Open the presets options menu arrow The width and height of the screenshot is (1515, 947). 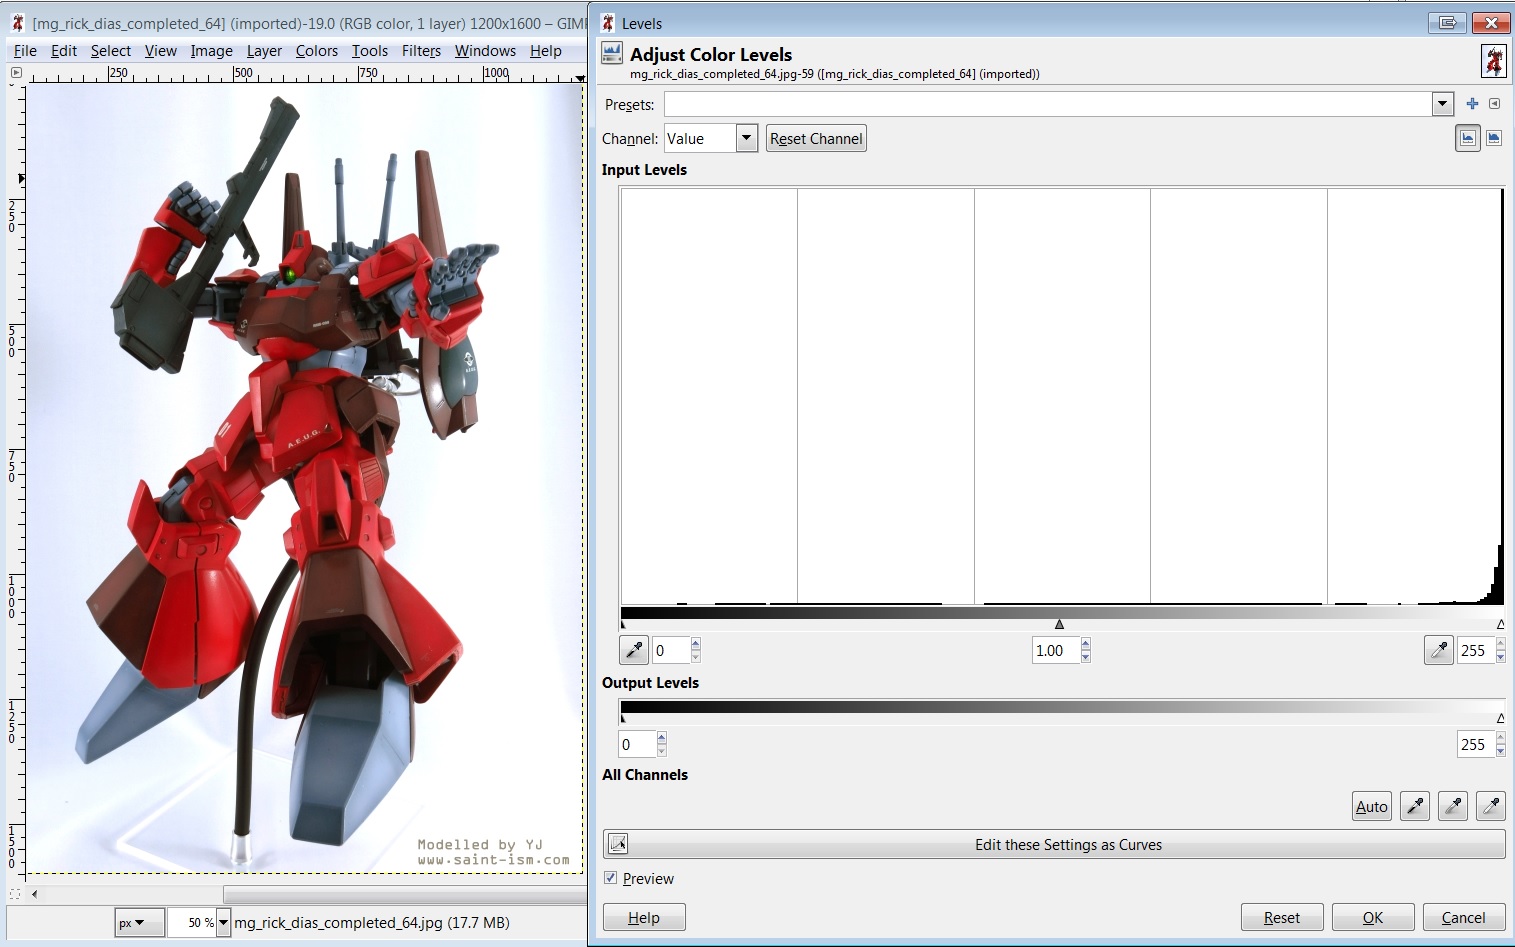(x=1494, y=104)
